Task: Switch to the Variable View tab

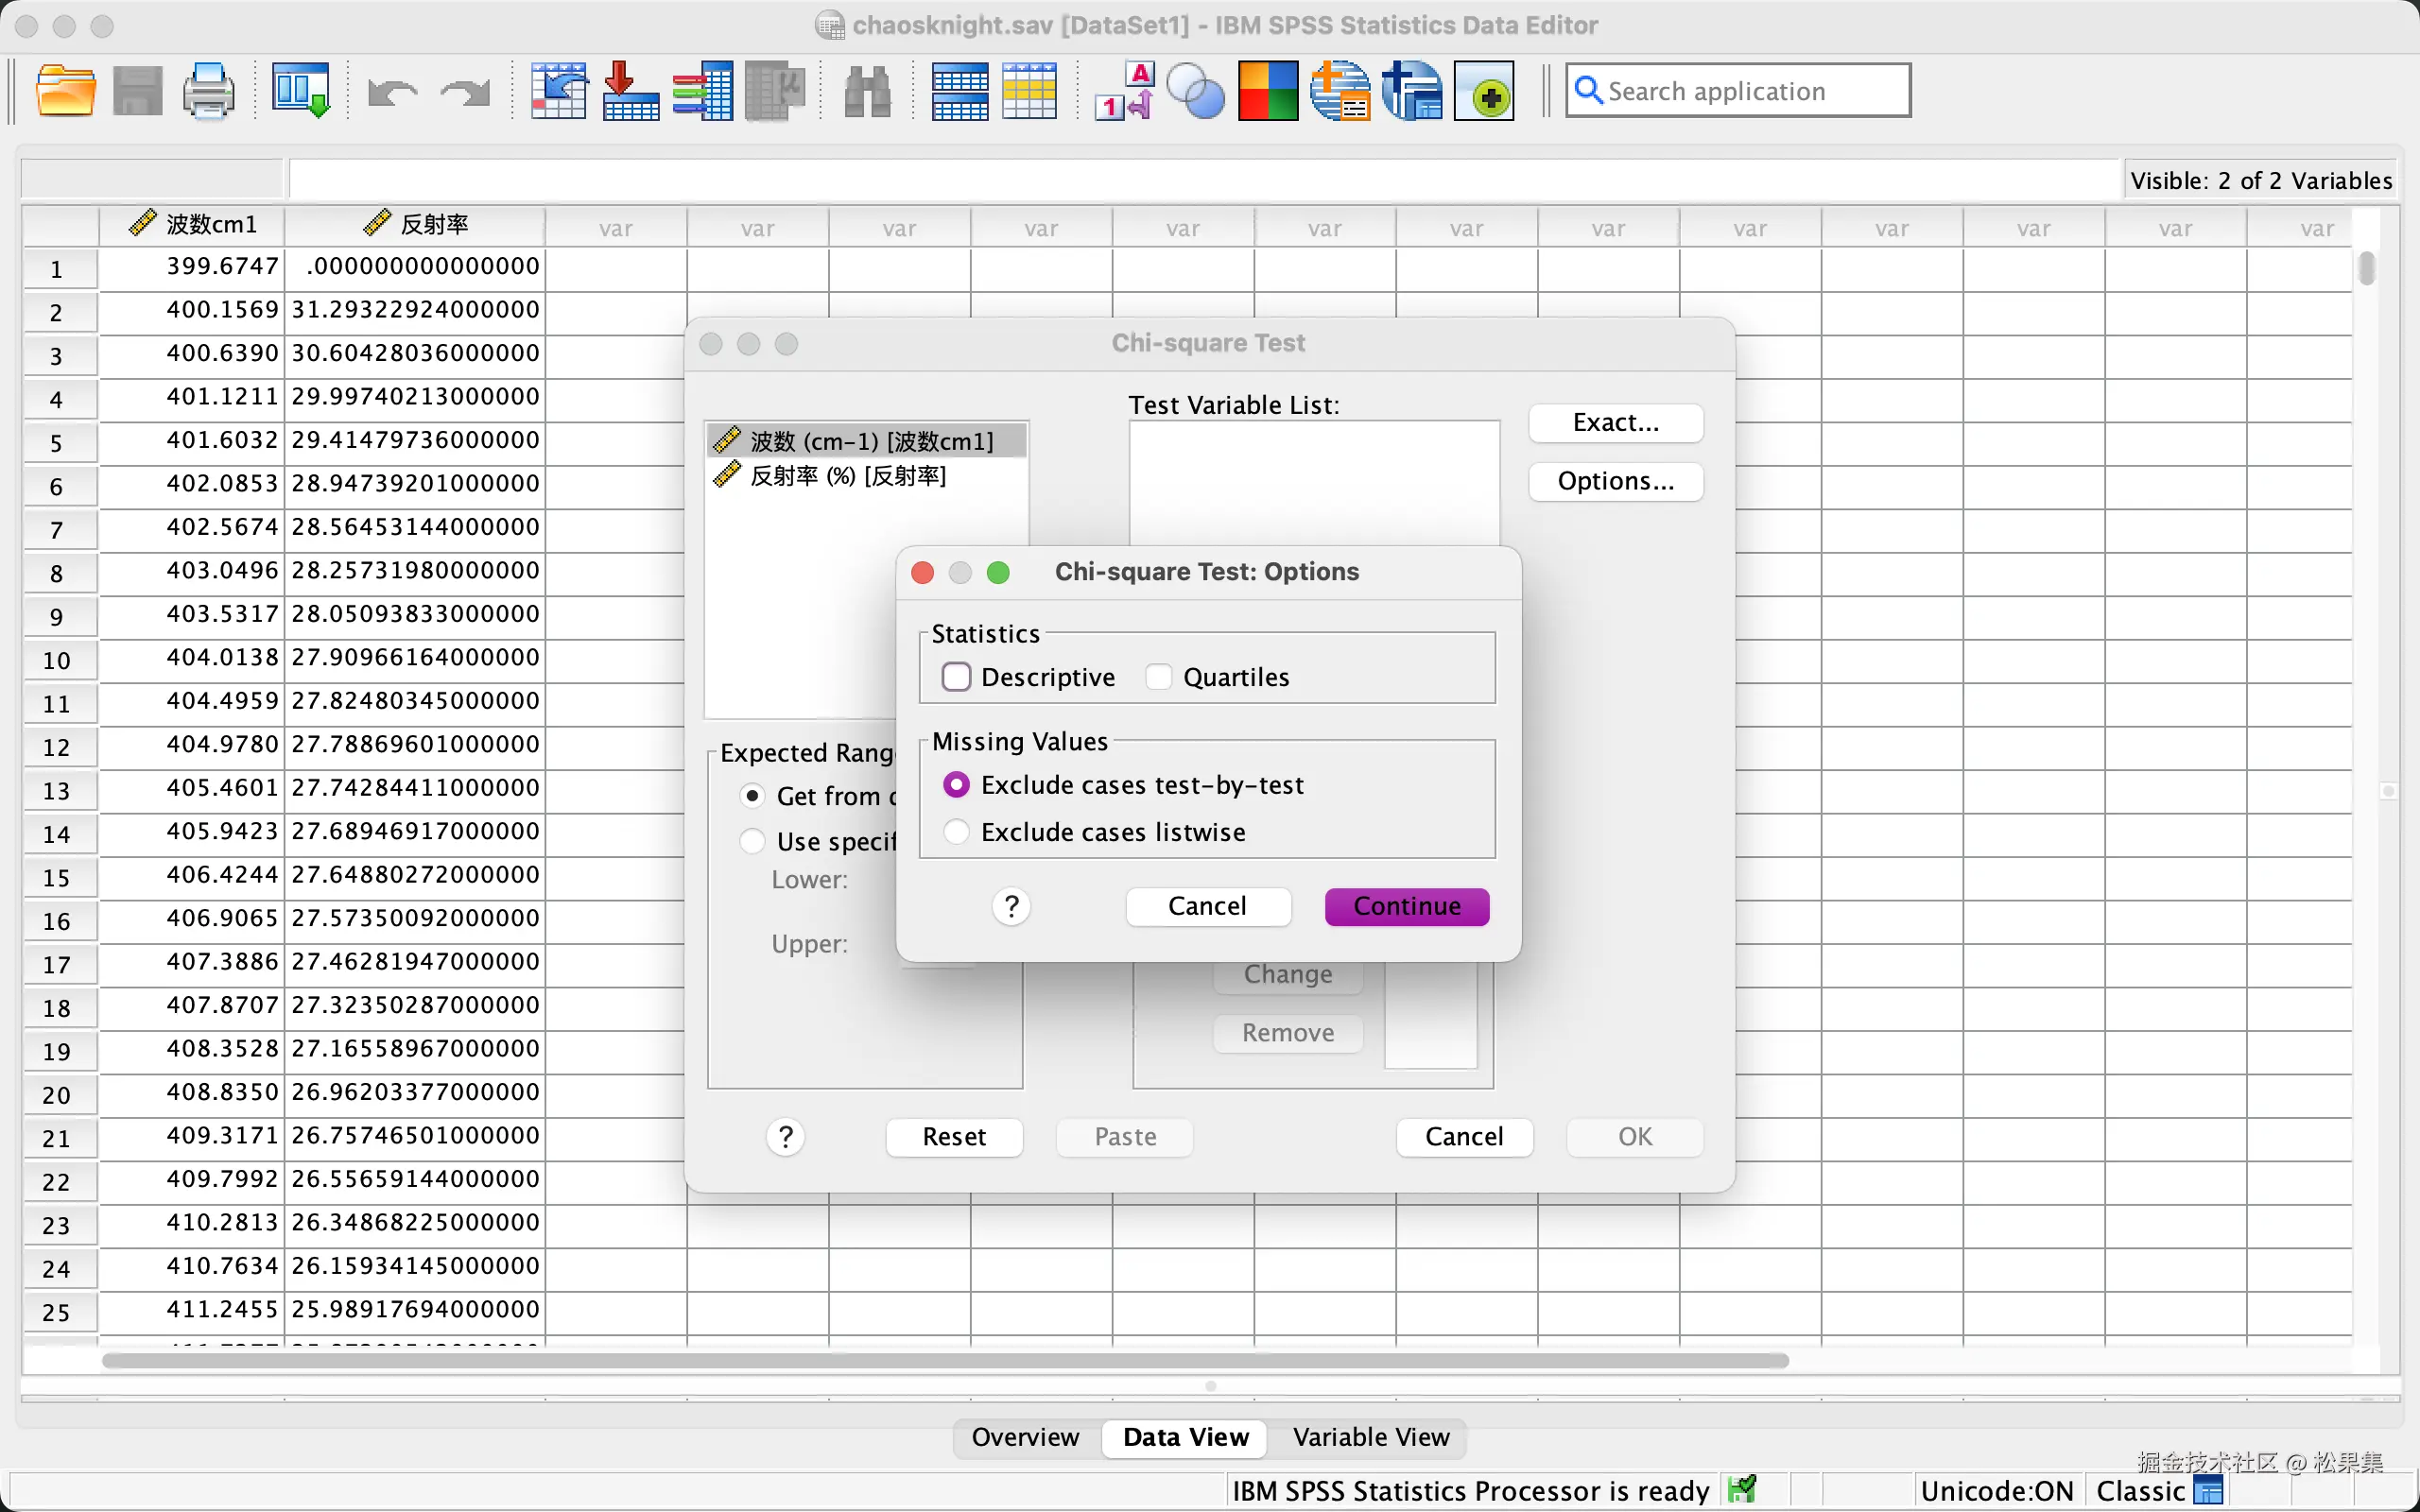Action: (1370, 1437)
